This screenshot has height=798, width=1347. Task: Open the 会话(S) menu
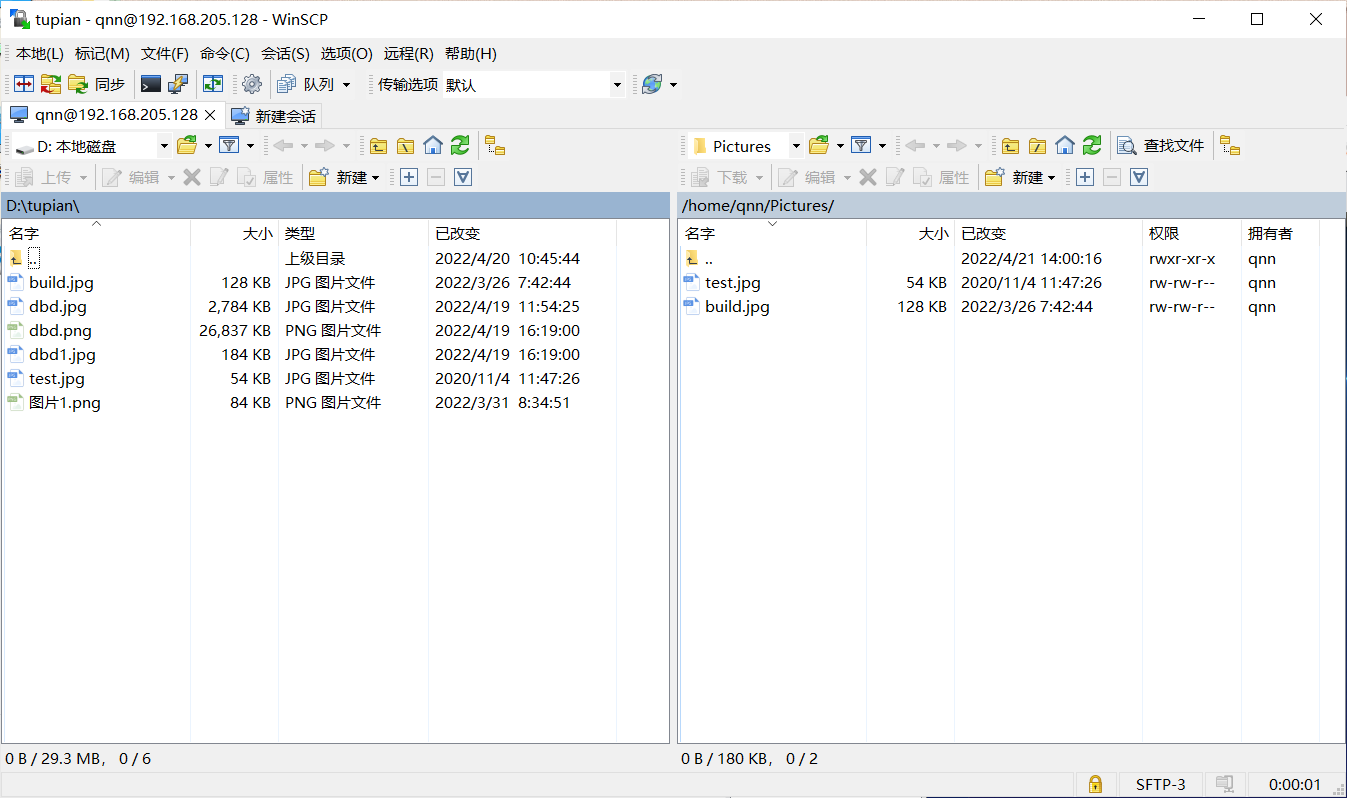285,54
